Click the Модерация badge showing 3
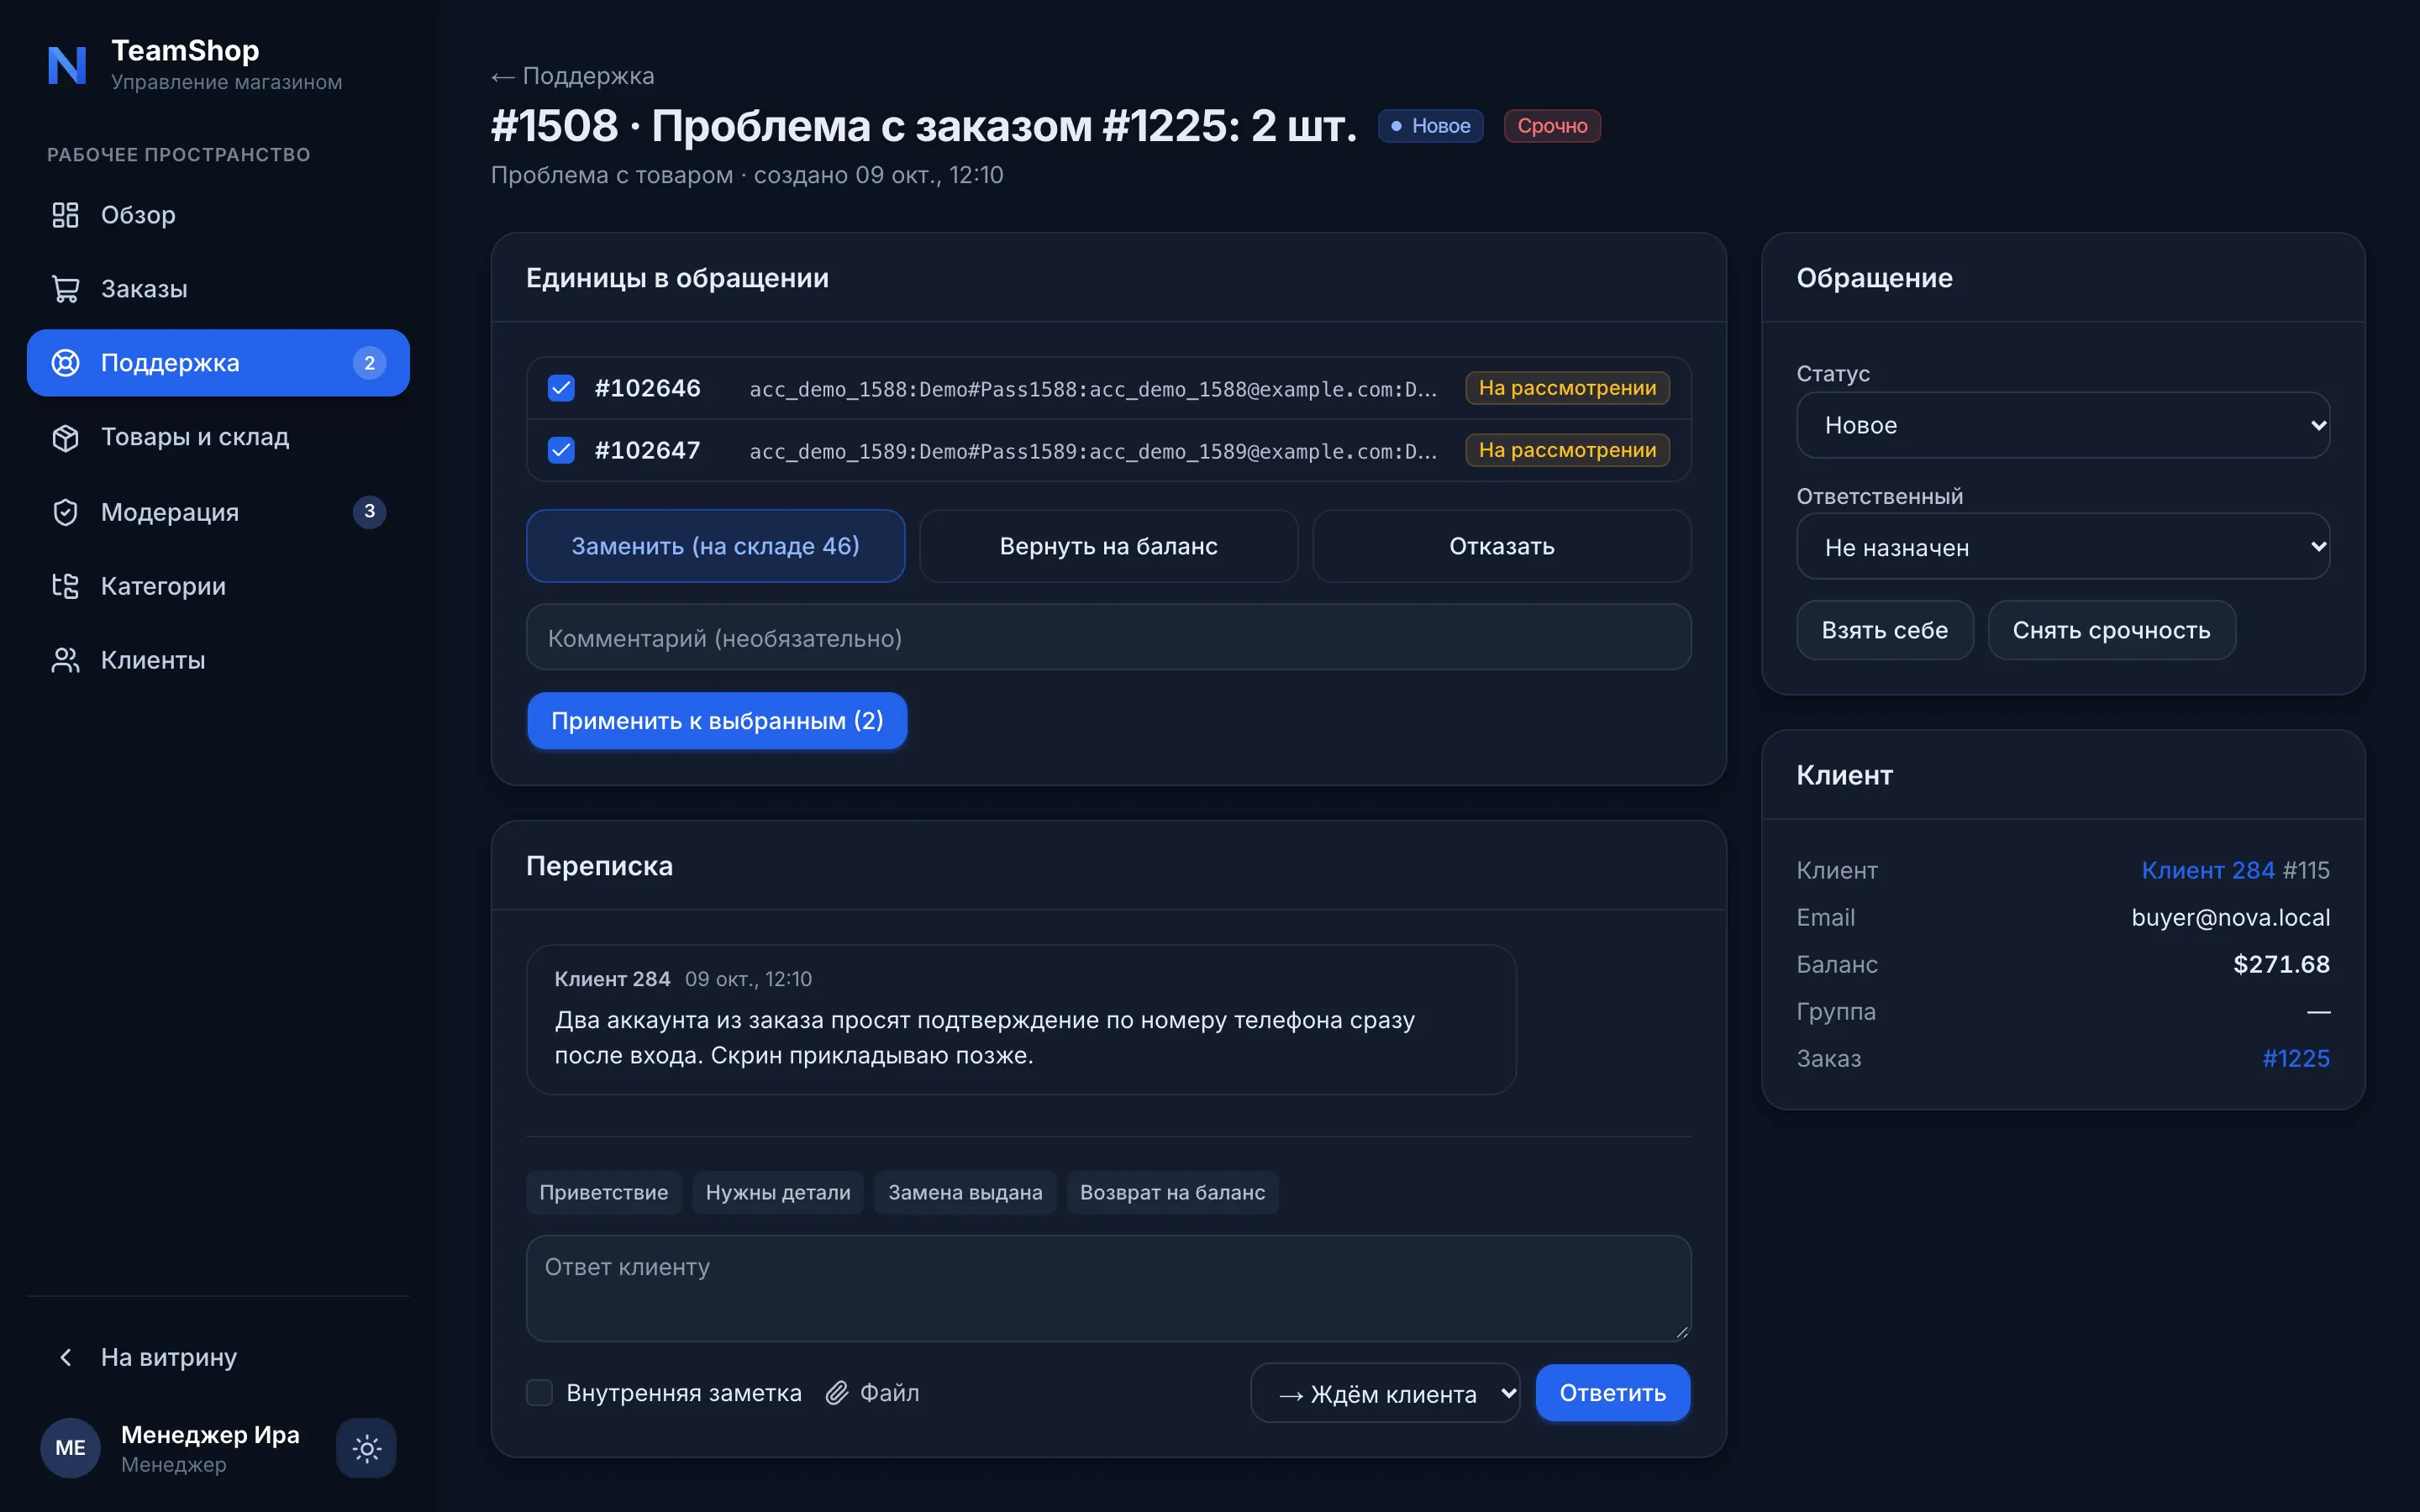2420x1512 pixels. [x=369, y=512]
